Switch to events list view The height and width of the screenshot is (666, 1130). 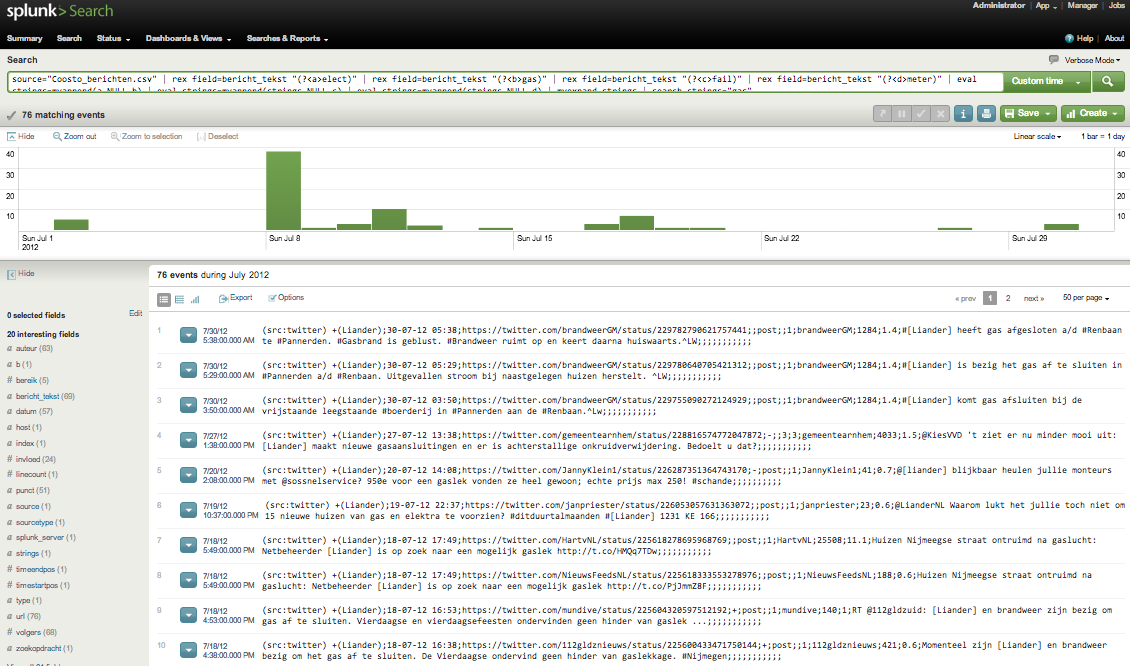164,298
